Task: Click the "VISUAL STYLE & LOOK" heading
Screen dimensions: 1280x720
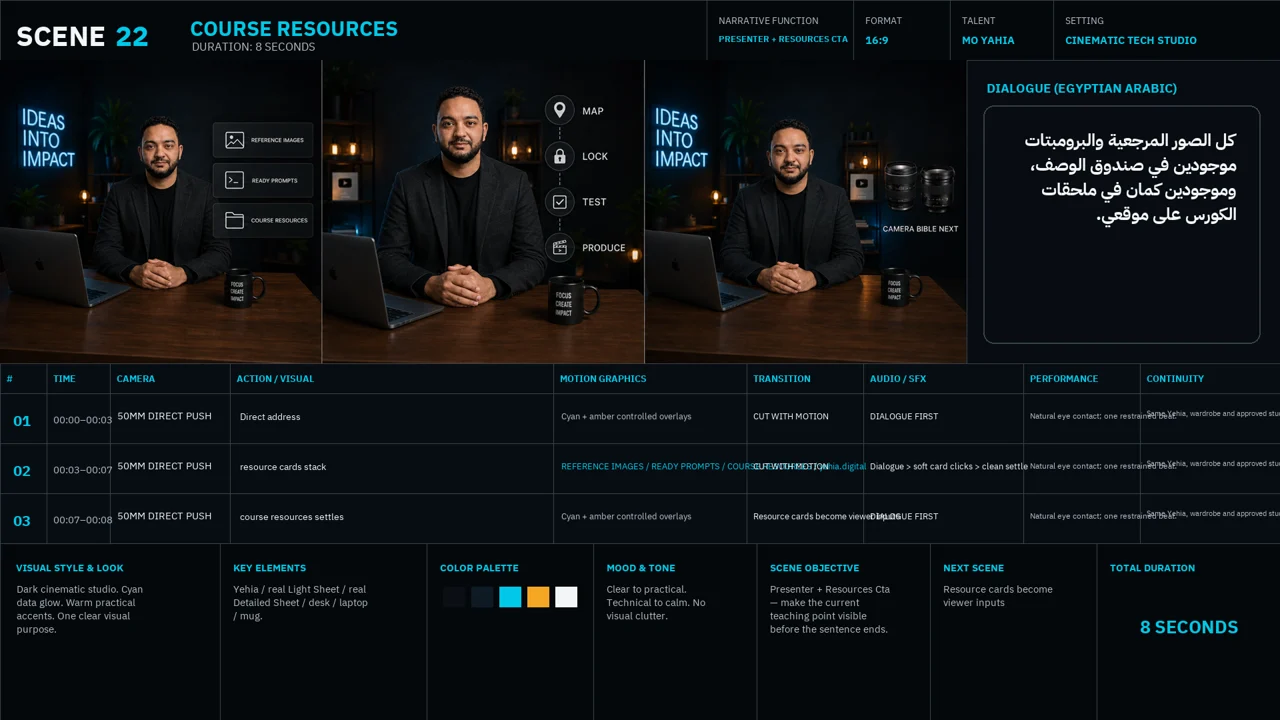Action: tap(70, 568)
